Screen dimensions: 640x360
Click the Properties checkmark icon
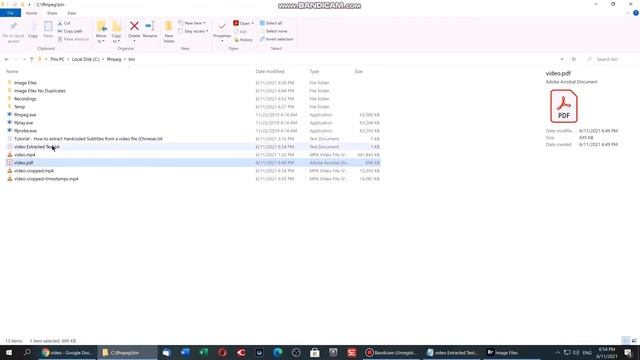(222, 27)
